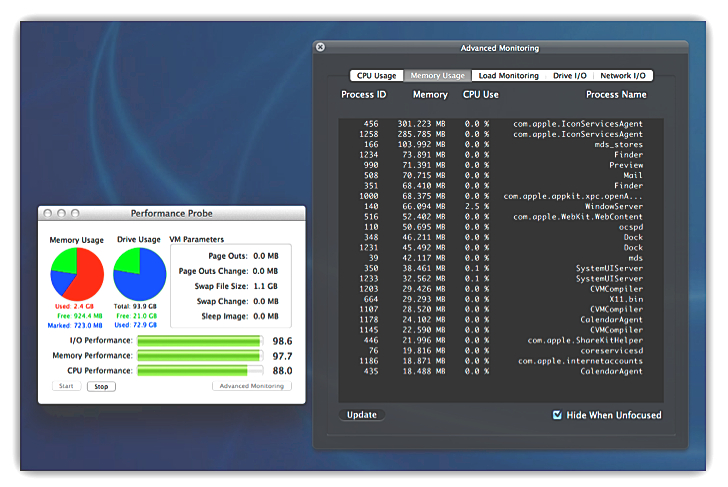728x487 pixels.
Task: Toggle the Hide When Unfocused checkbox
Action: point(557,415)
